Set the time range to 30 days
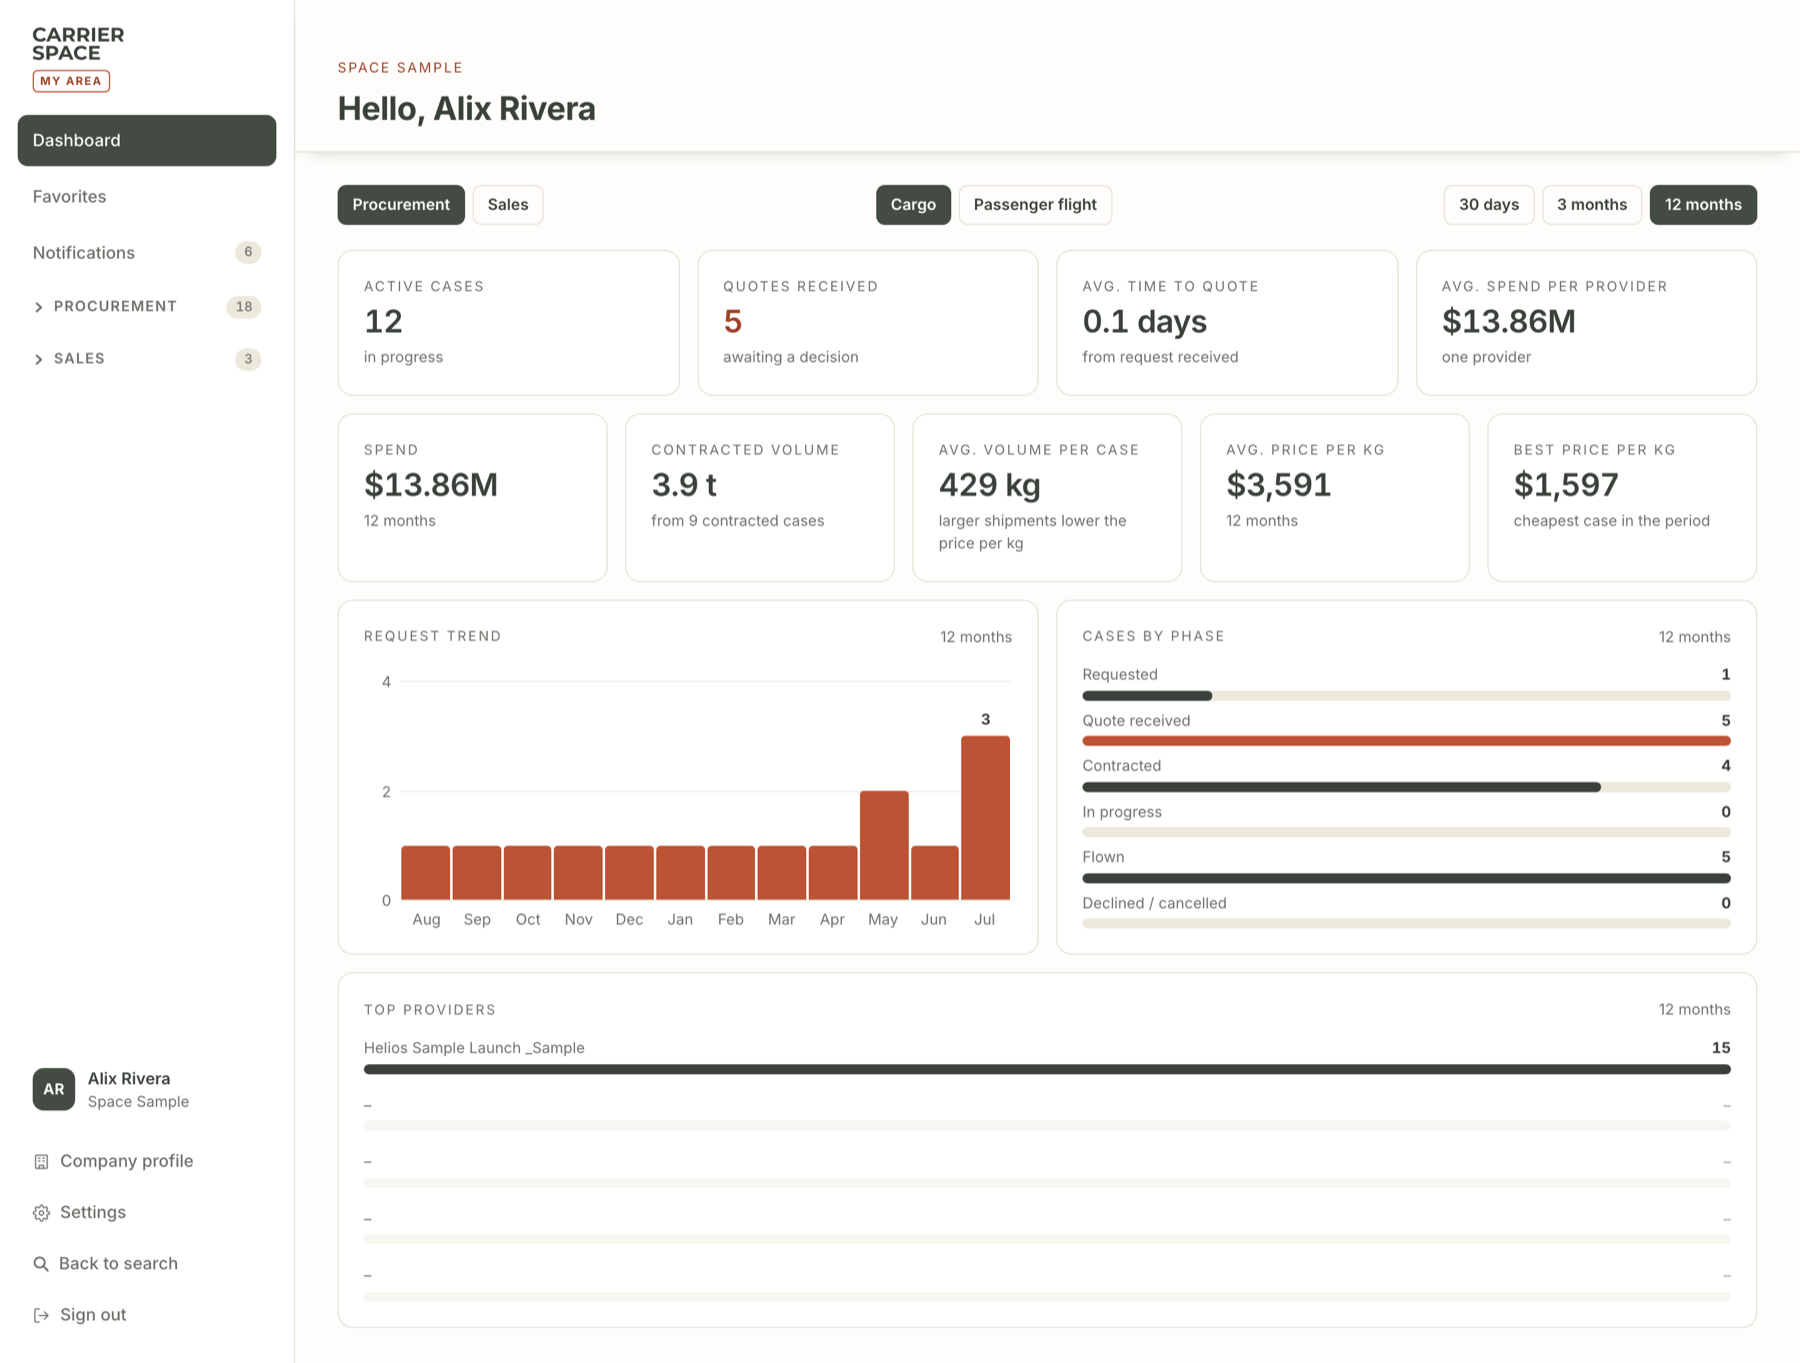The image size is (1800, 1363). [1488, 205]
